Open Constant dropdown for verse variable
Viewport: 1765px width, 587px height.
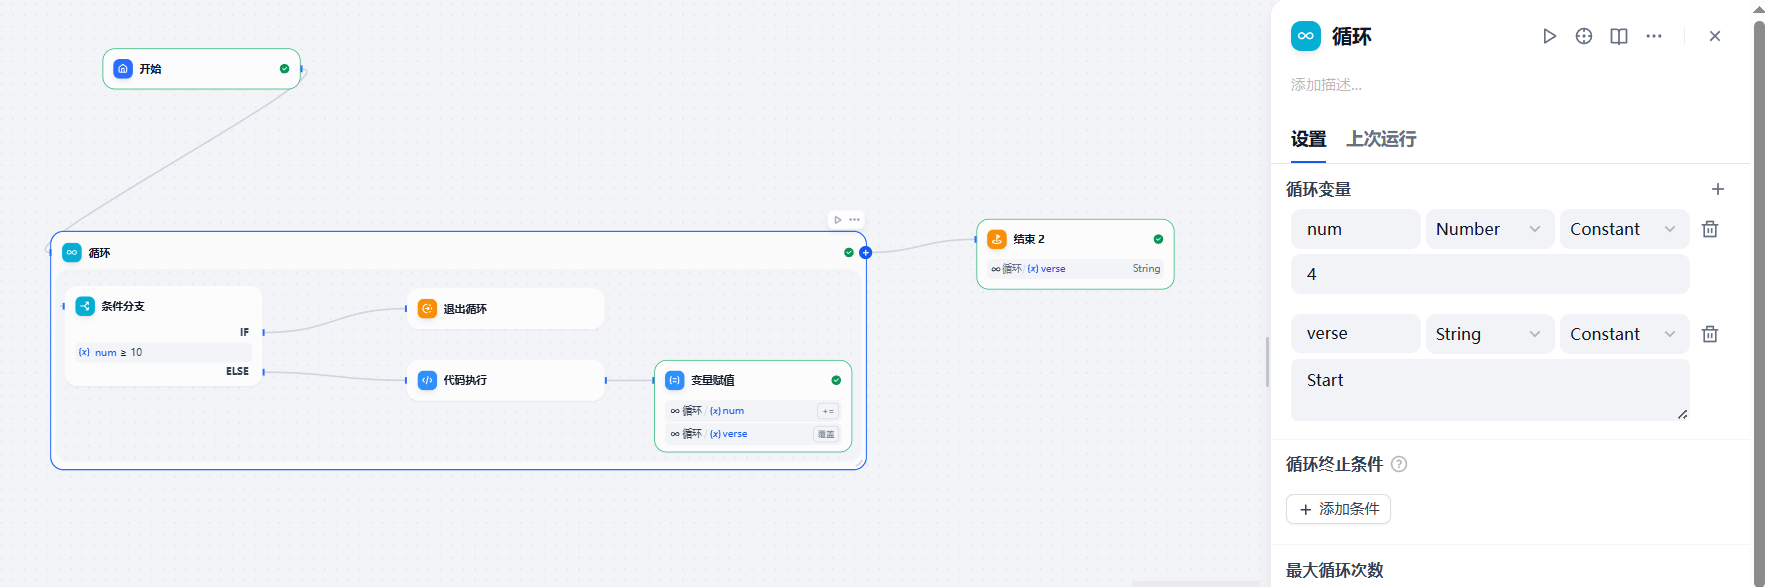click(1625, 334)
